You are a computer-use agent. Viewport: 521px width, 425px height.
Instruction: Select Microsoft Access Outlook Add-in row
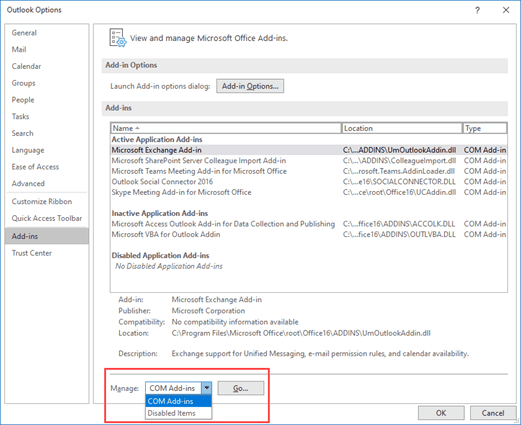coord(309,224)
